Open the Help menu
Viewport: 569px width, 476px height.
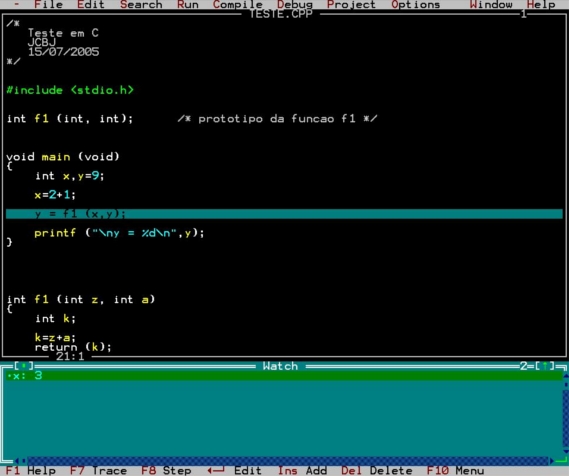541,4
